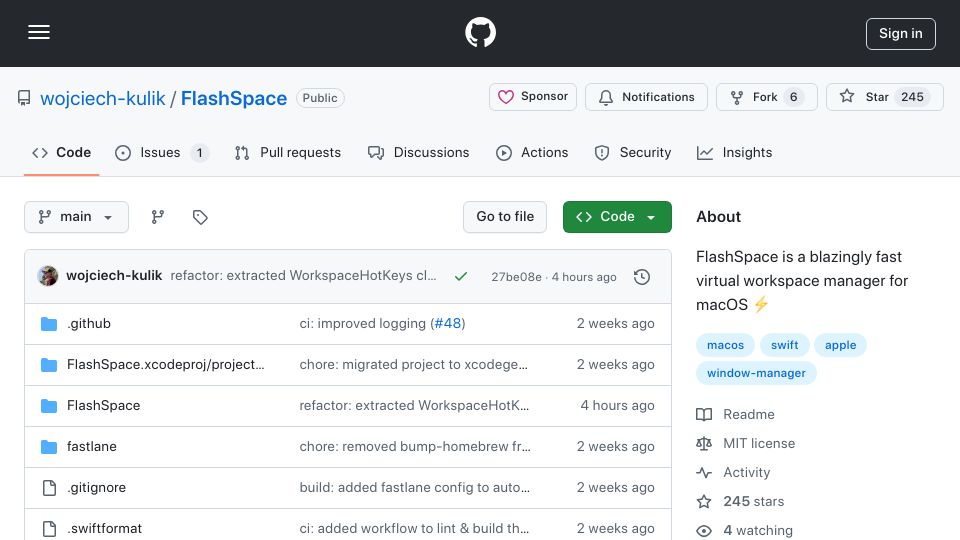Open wojciech-kulik owner profile link
960x540 pixels.
[103, 98]
